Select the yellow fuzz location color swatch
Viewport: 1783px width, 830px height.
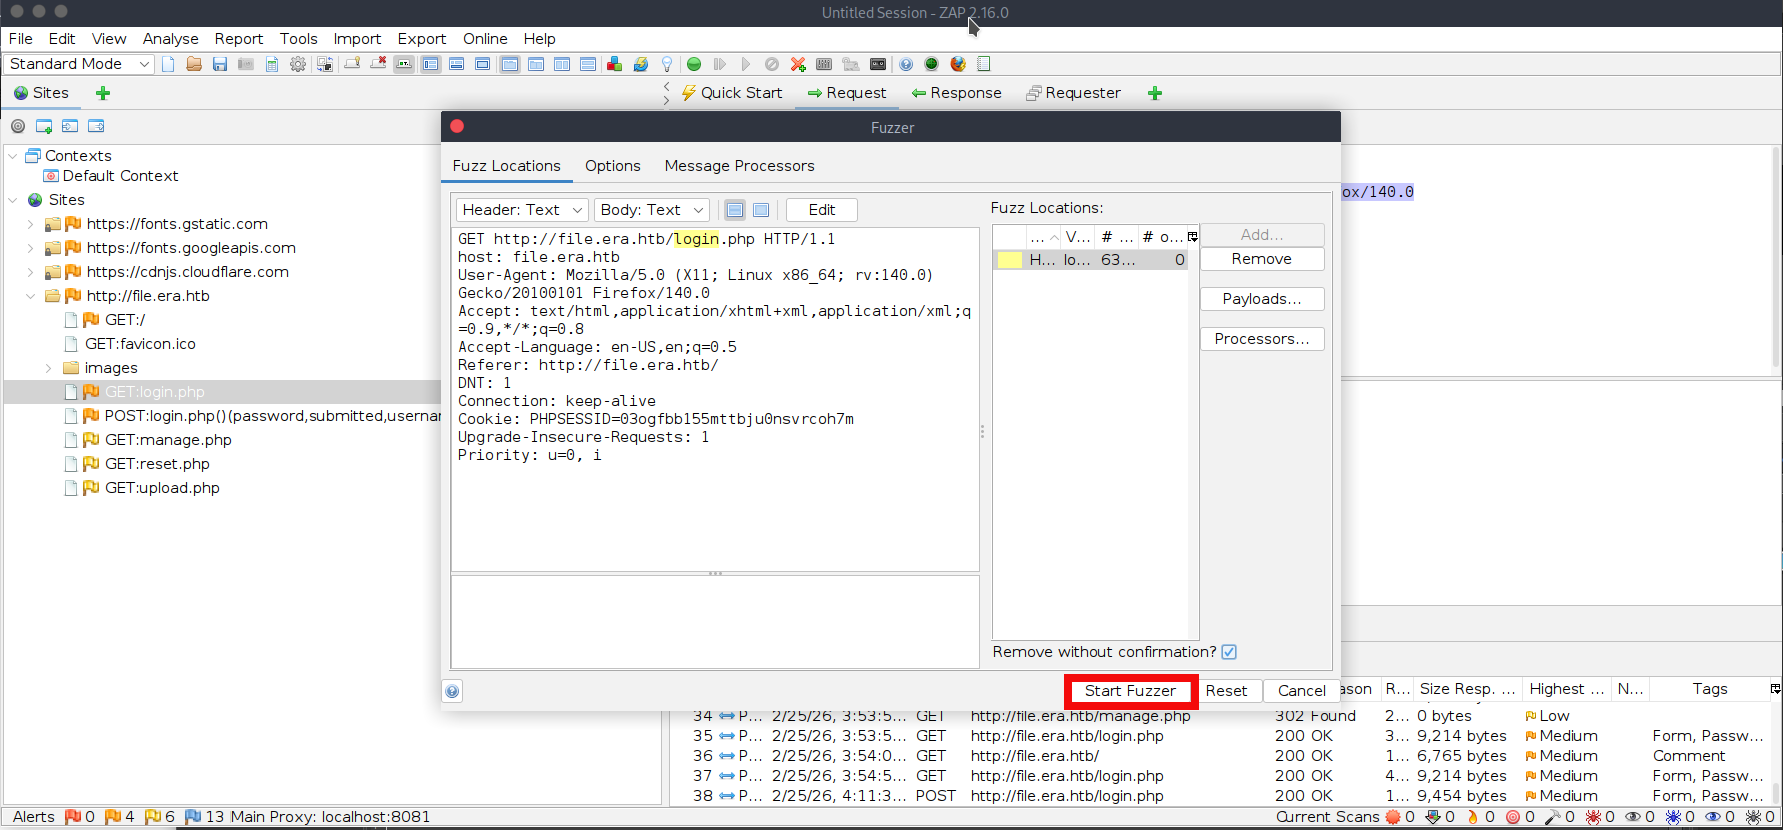tap(1010, 260)
